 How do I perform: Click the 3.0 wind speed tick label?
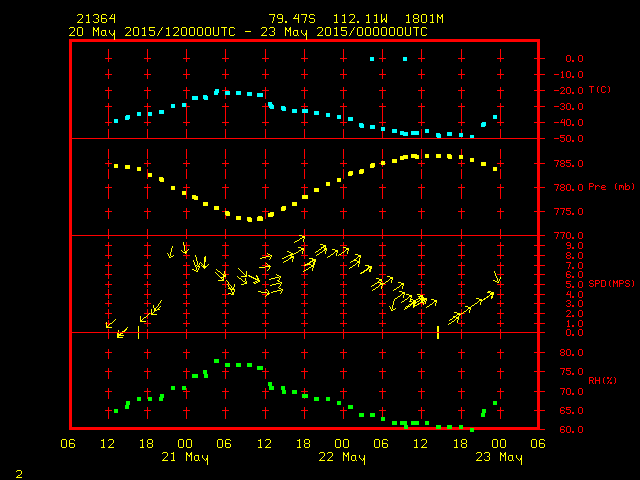click(x=574, y=304)
